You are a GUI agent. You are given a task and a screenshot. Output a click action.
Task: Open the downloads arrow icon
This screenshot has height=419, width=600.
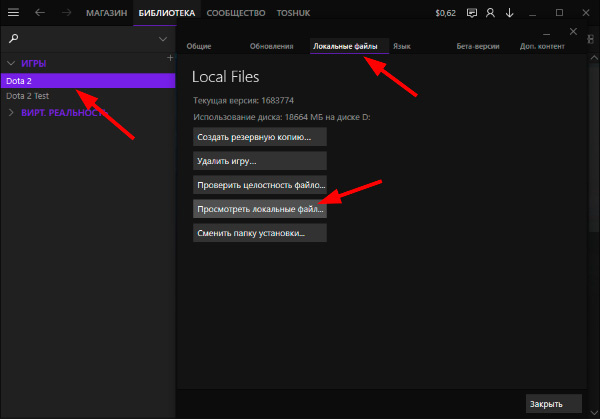point(509,13)
